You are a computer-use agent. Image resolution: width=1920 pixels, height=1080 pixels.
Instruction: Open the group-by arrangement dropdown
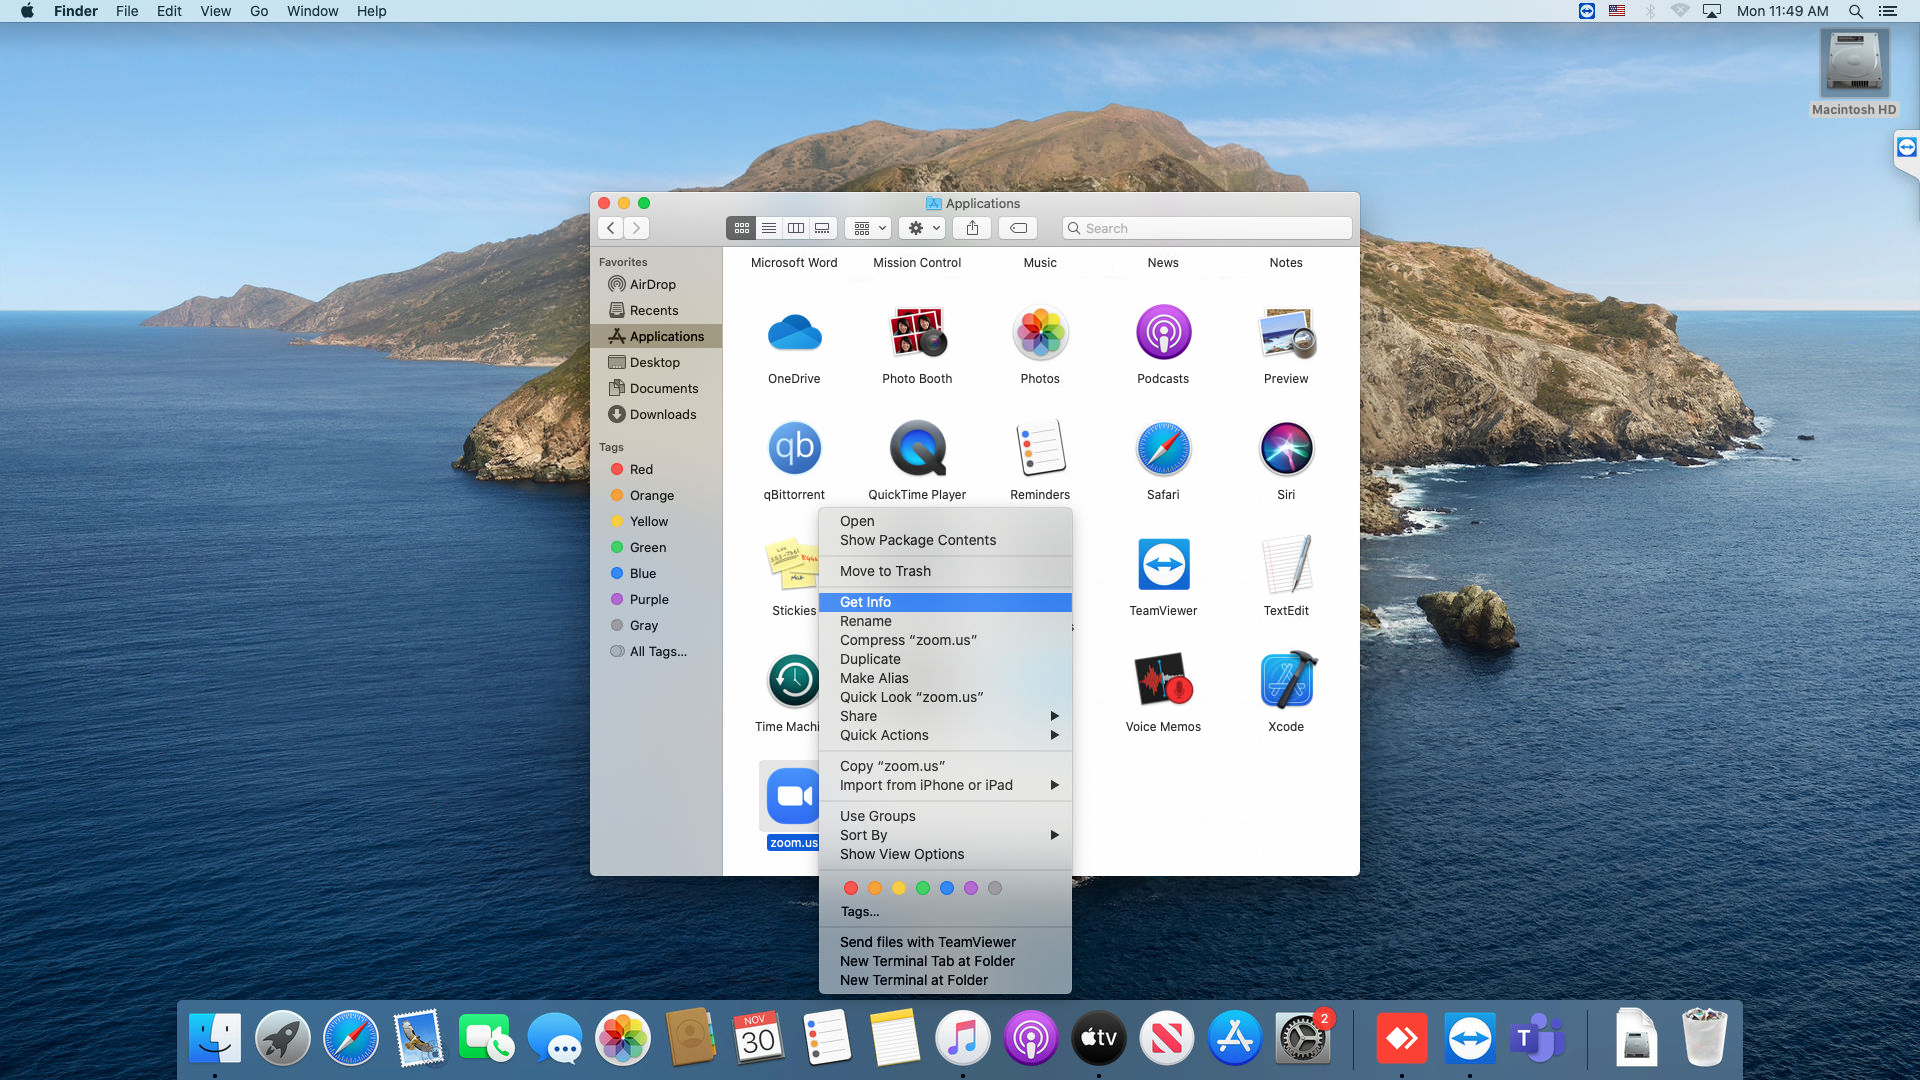(x=867, y=228)
